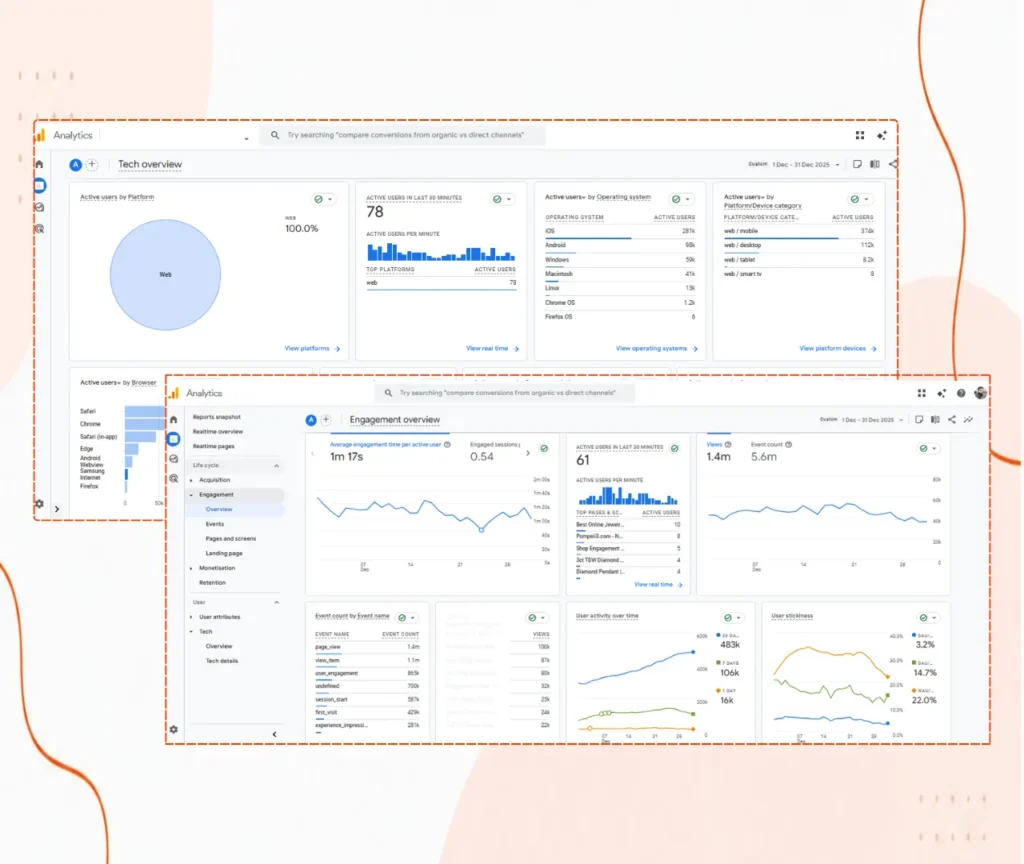Click Explore icon in Tech overview window sidebar

(39, 207)
